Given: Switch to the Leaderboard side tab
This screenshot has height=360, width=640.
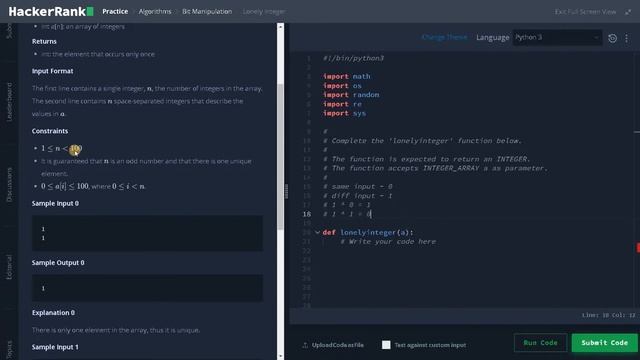Looking at the screenshot, I should click(x=9, y=102).
